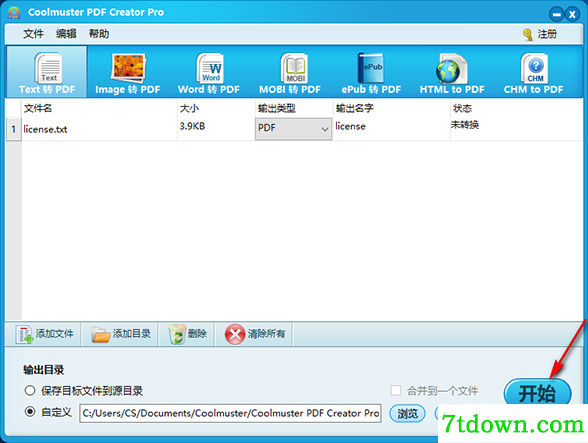Click the Start (开始) conversion button
588x443 pixels.
537,393
